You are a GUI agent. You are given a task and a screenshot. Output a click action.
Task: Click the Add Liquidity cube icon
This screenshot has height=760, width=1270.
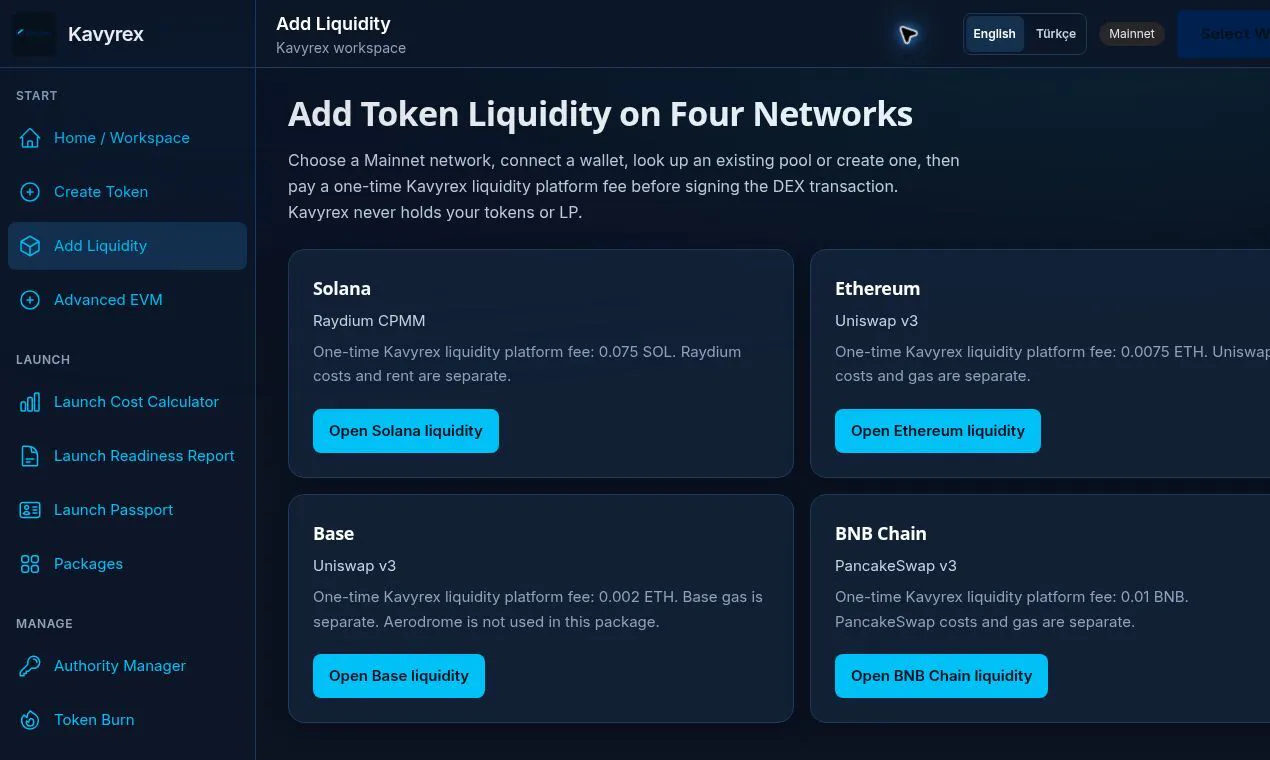pos(30,246)
